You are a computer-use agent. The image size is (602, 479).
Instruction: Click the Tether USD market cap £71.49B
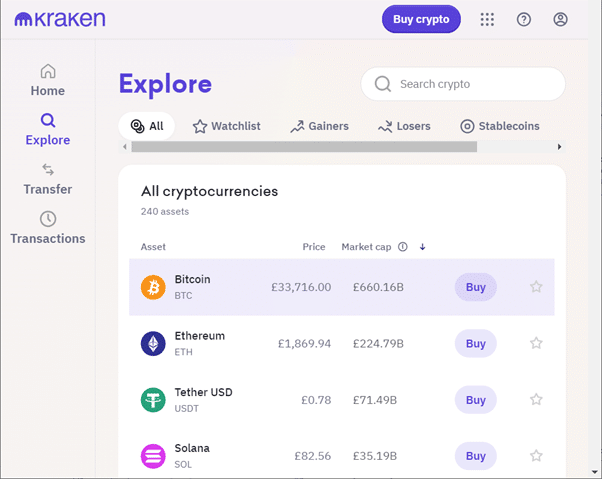click(x=375, y=400)
